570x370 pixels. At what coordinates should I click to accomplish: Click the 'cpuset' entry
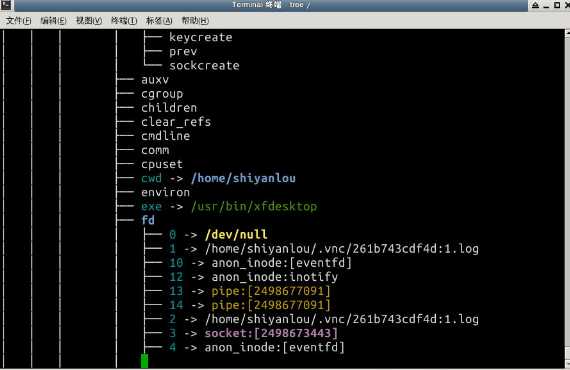pos(162,164)
